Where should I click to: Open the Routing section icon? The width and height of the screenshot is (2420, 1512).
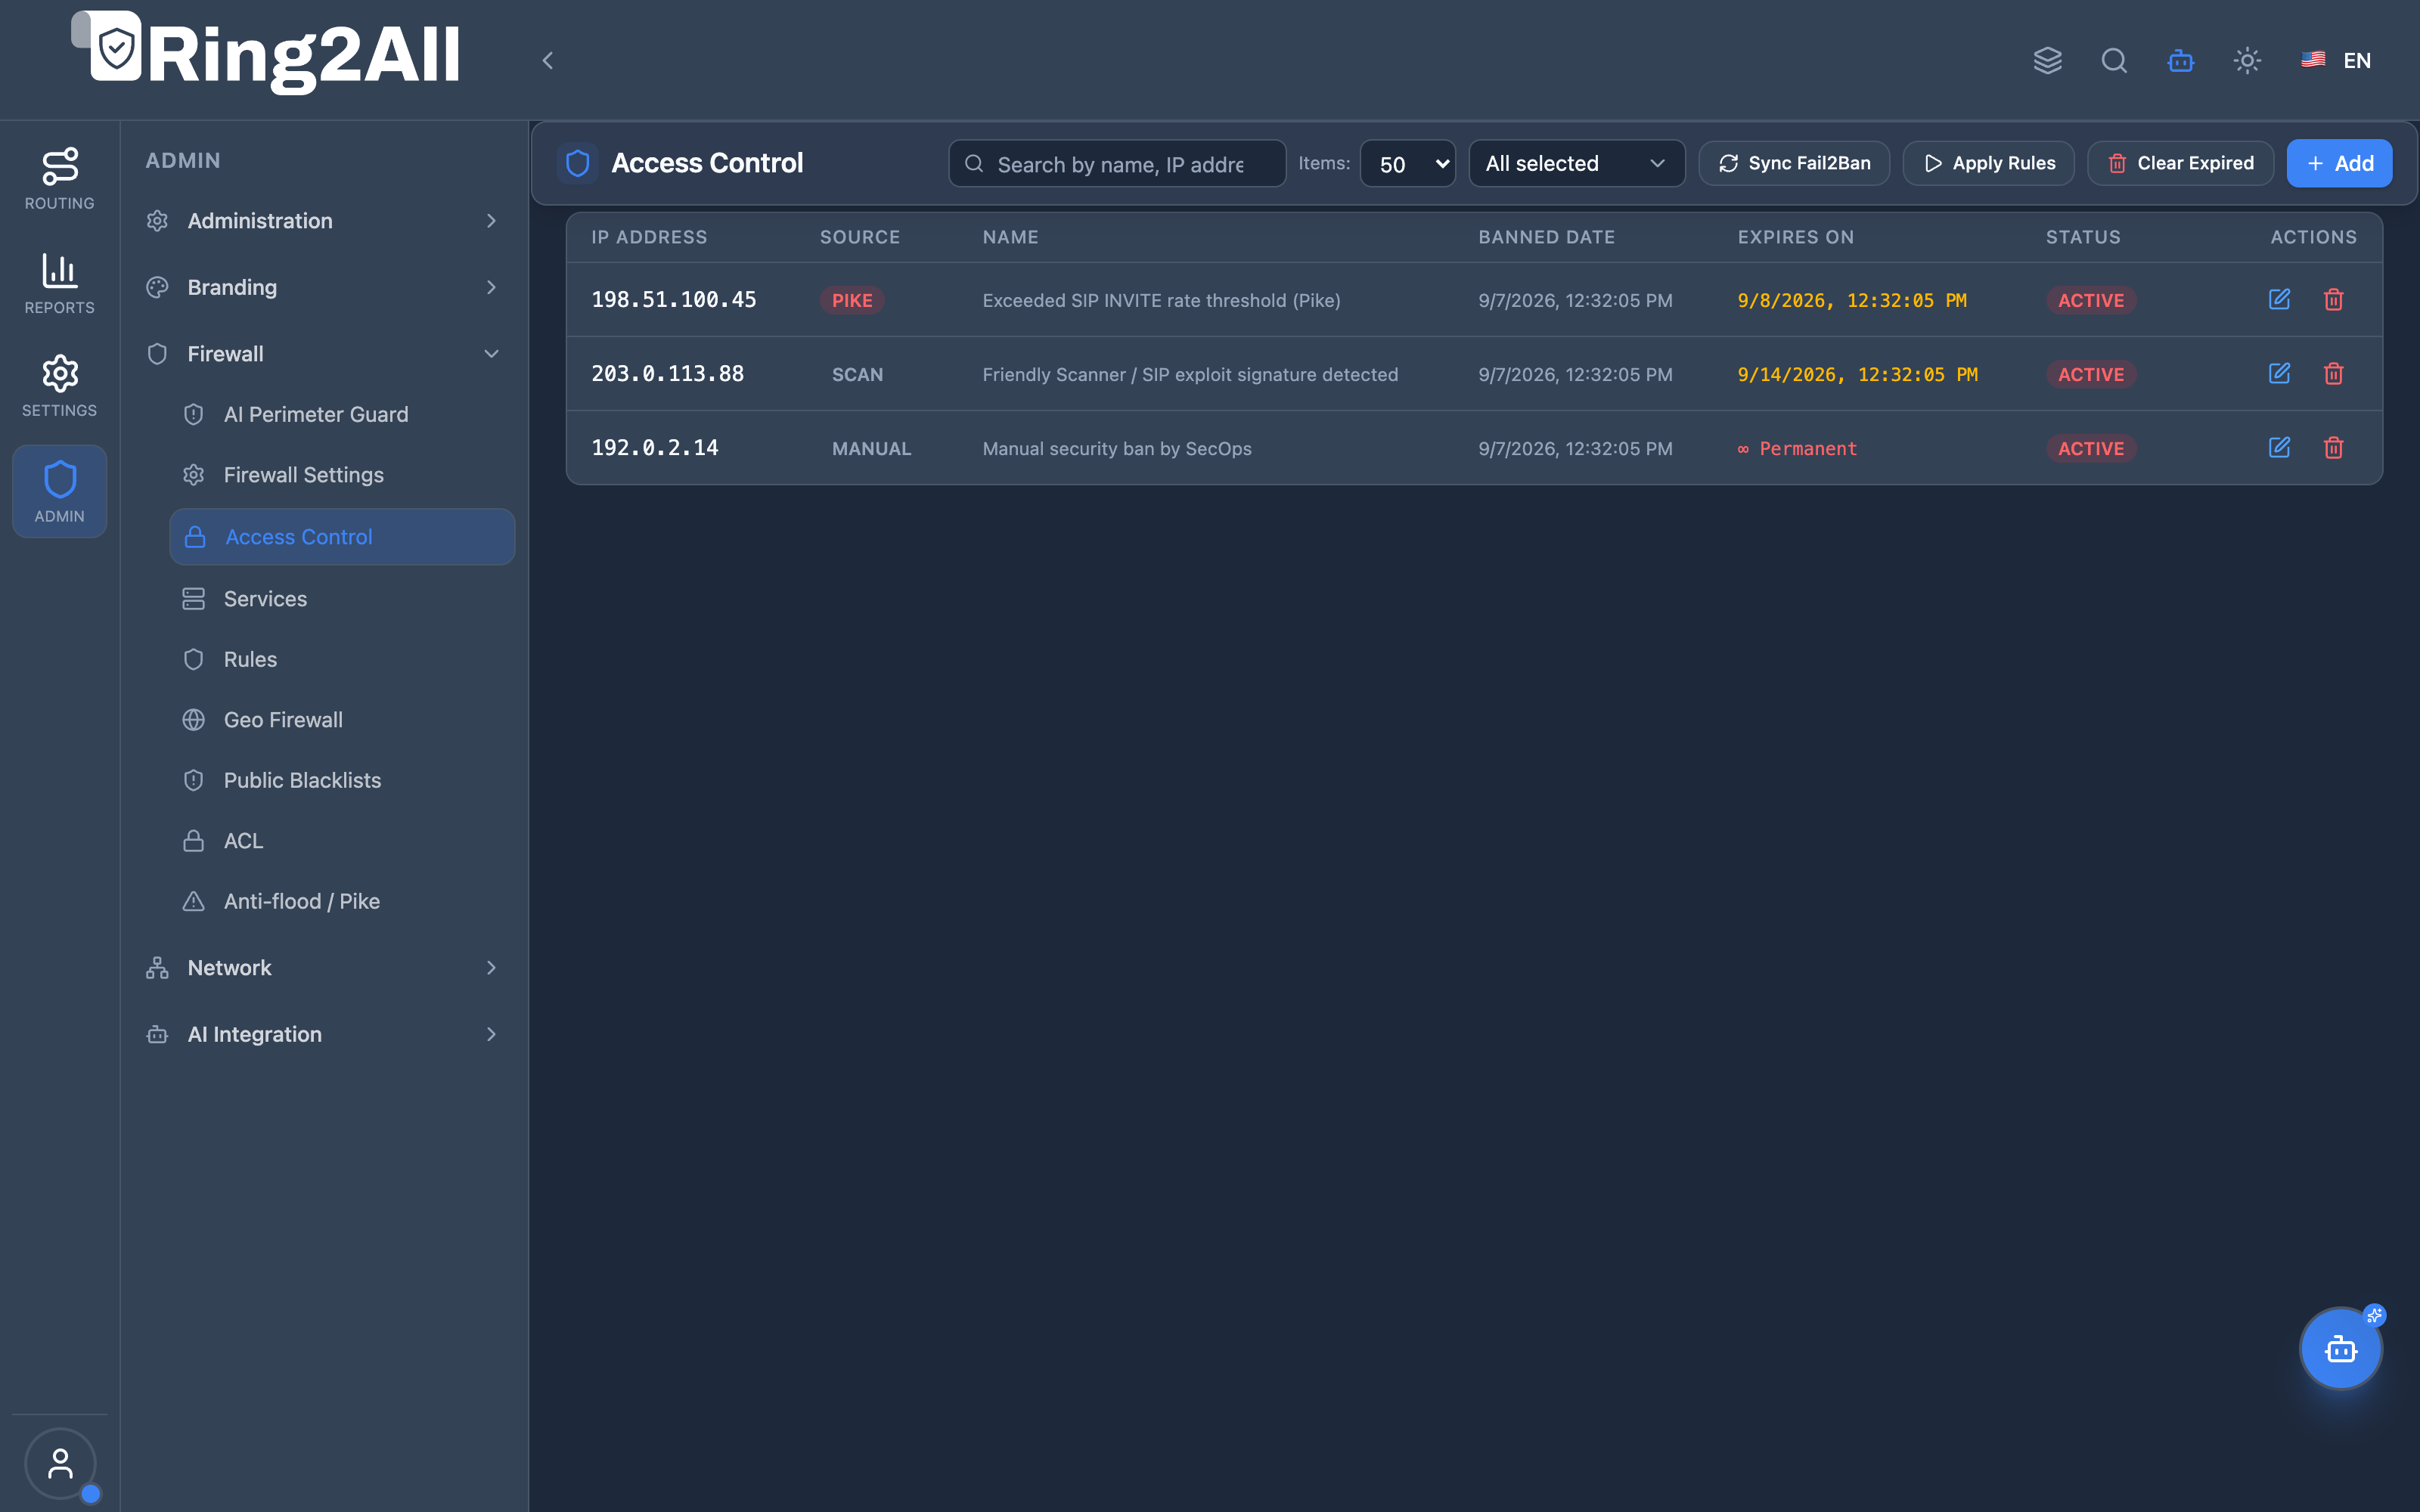(60, 179)
